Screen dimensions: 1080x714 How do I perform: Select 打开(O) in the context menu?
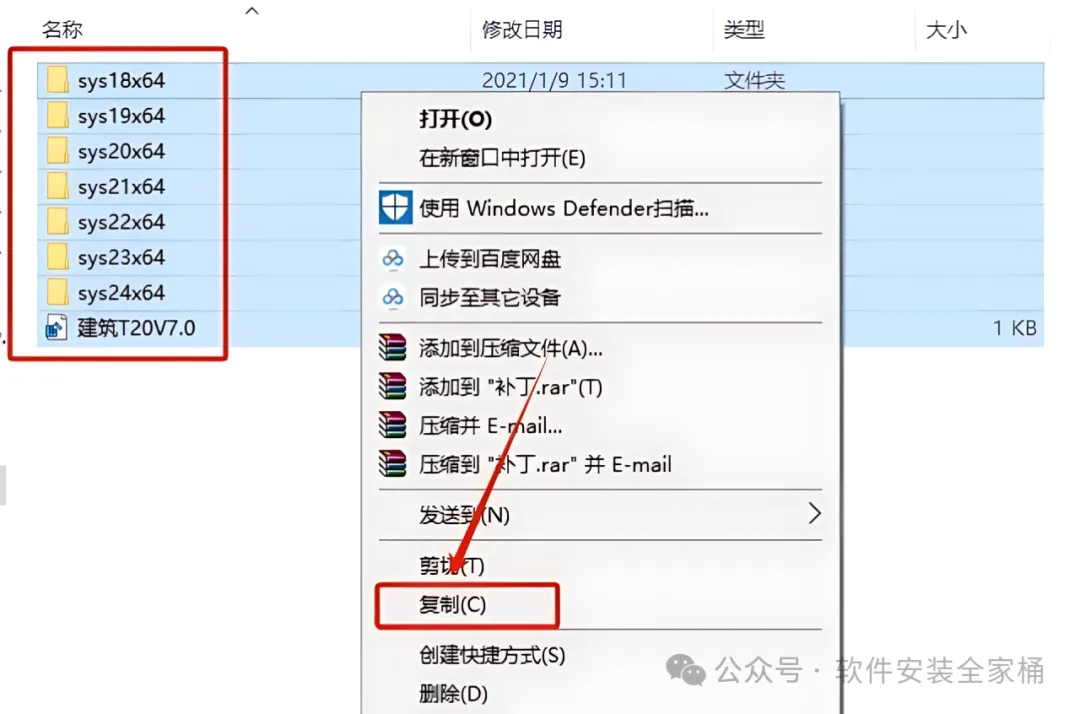click(x=455, y=119)
